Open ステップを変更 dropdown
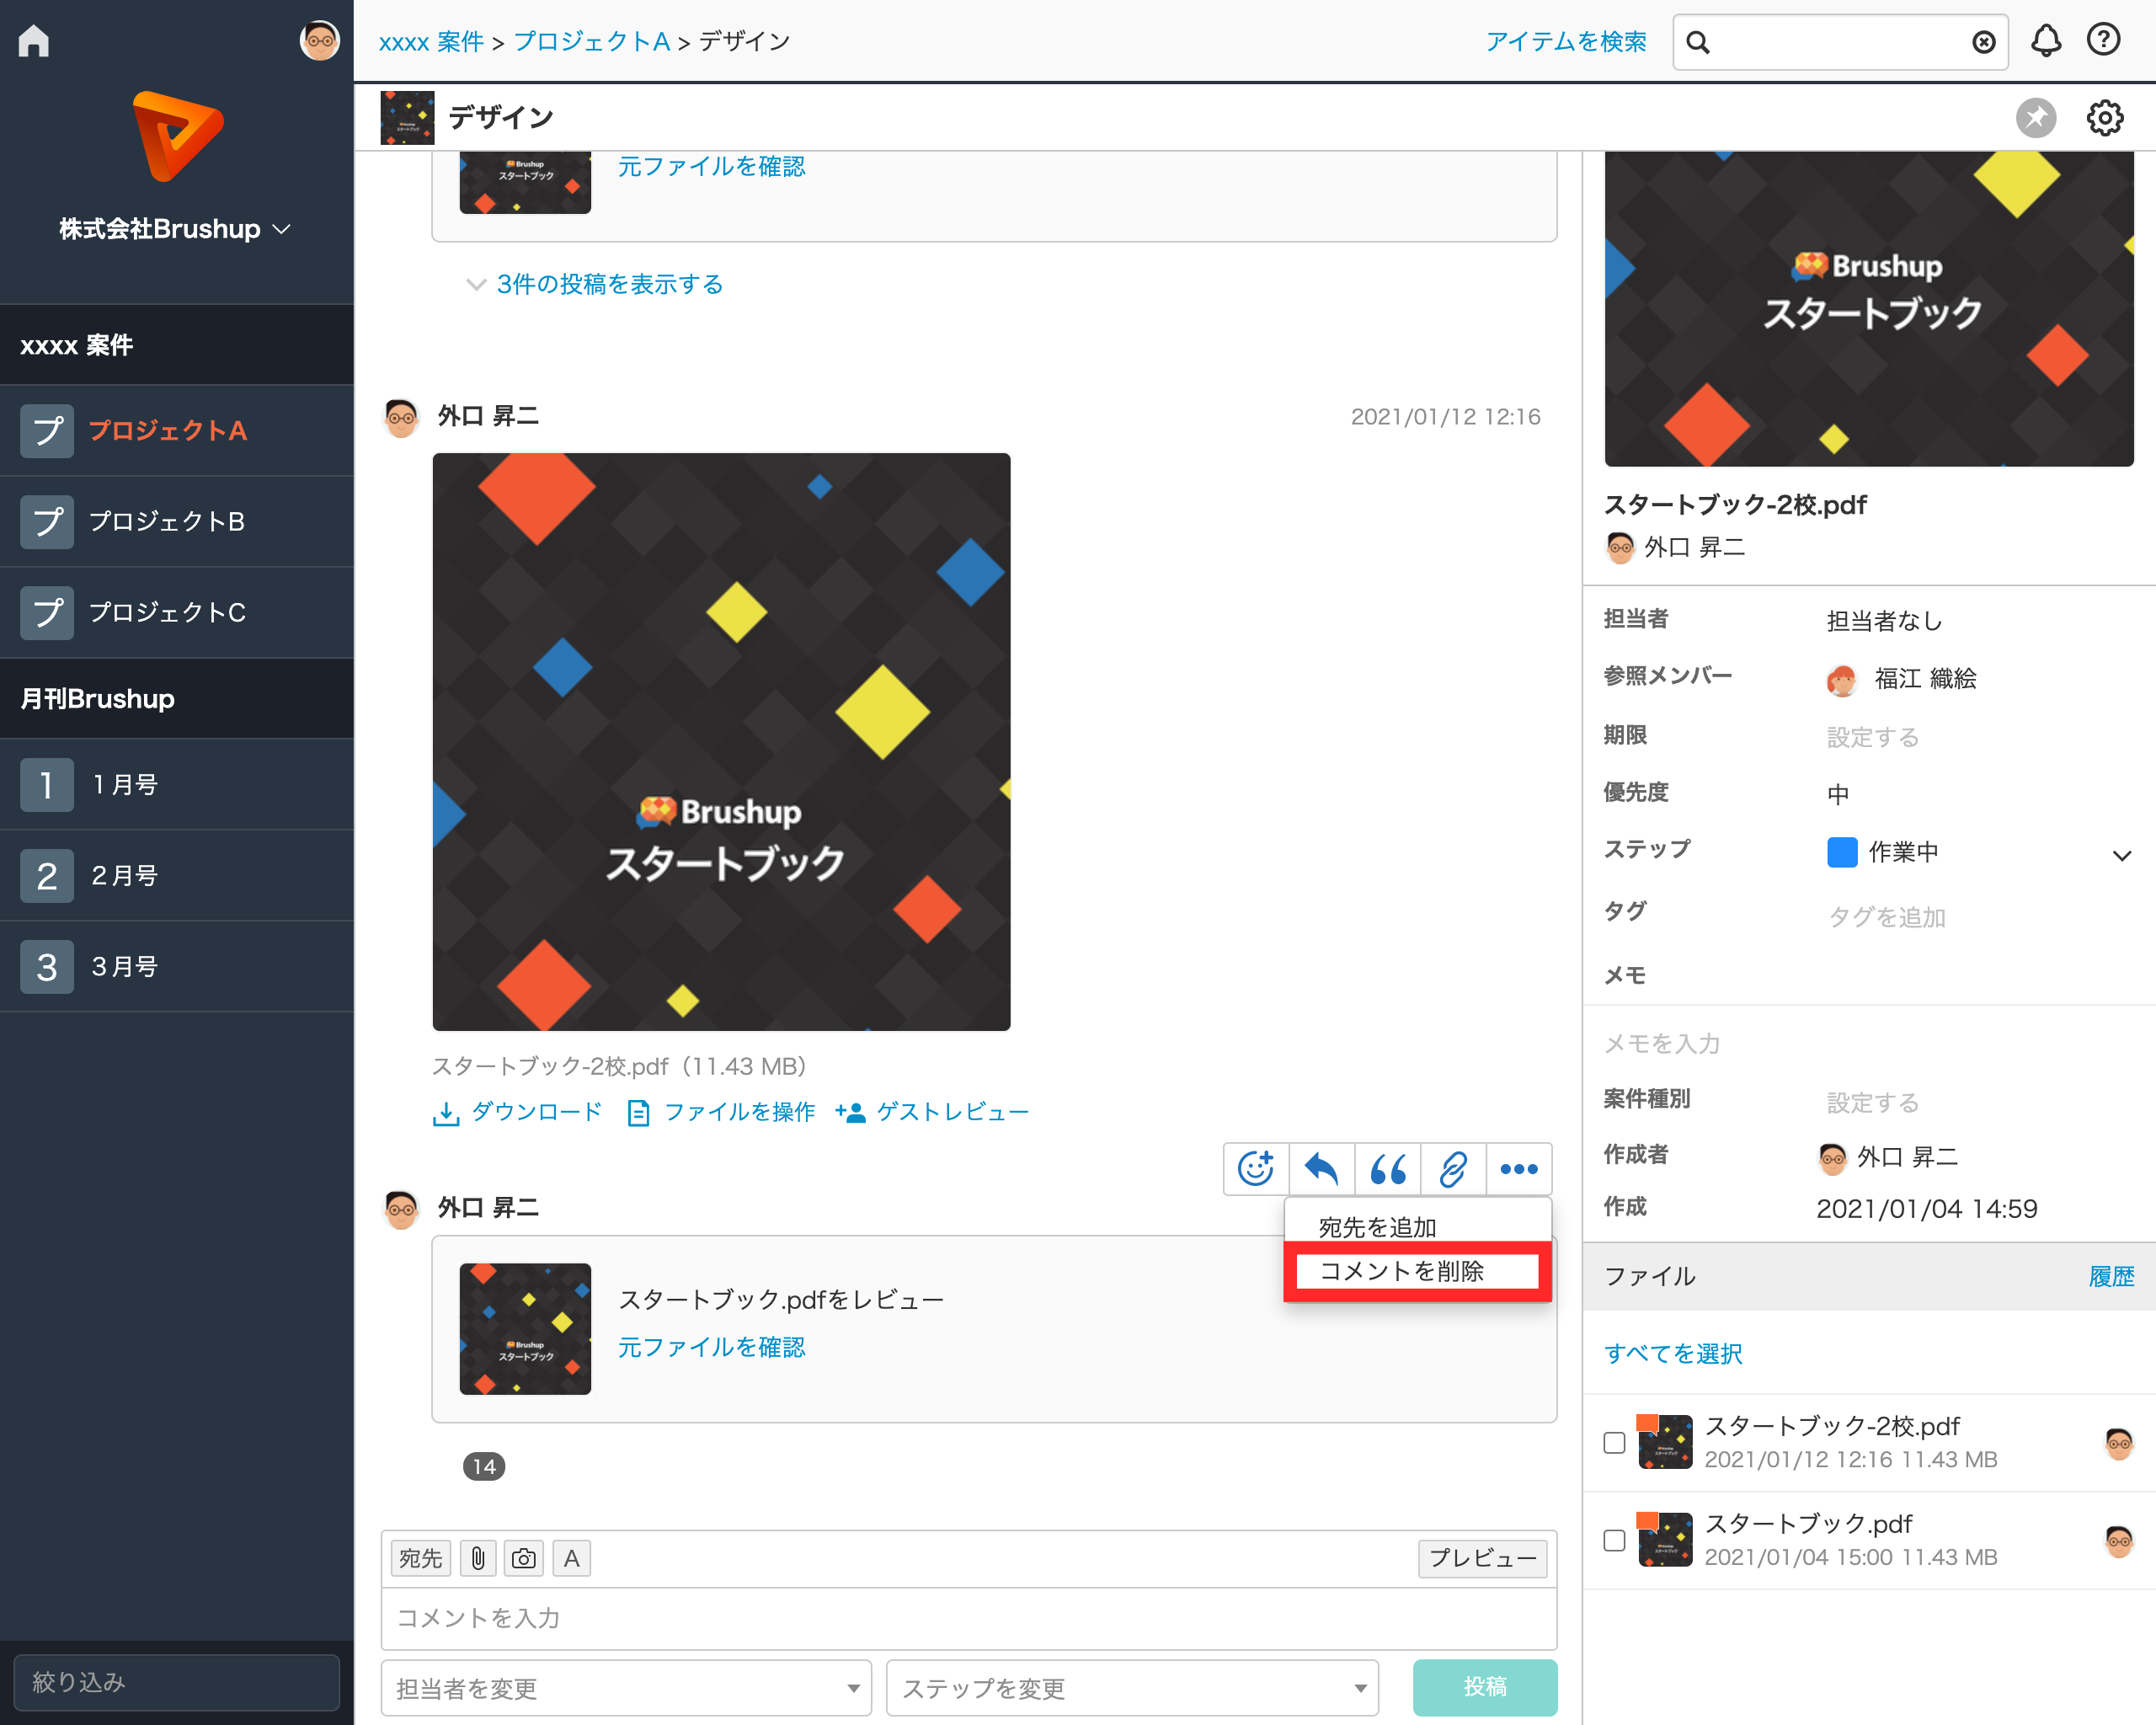Screen dimensions: 2156x1725 (1131, 1688)
